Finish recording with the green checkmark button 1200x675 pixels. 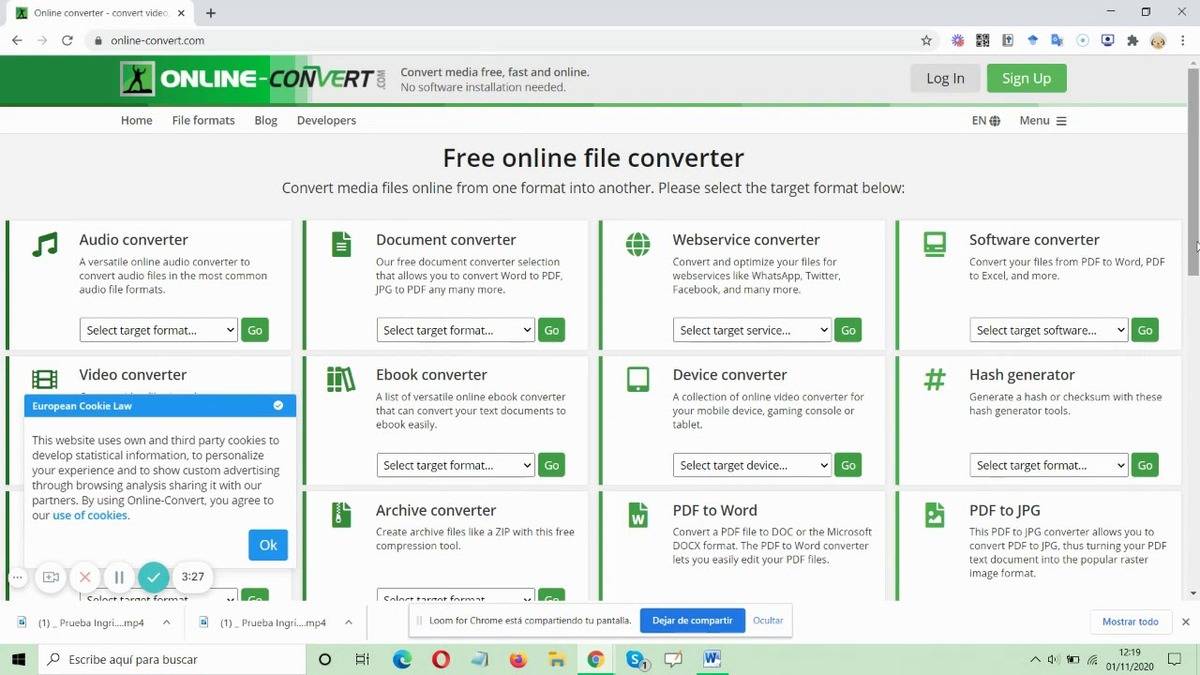click(x=153, y=577)
